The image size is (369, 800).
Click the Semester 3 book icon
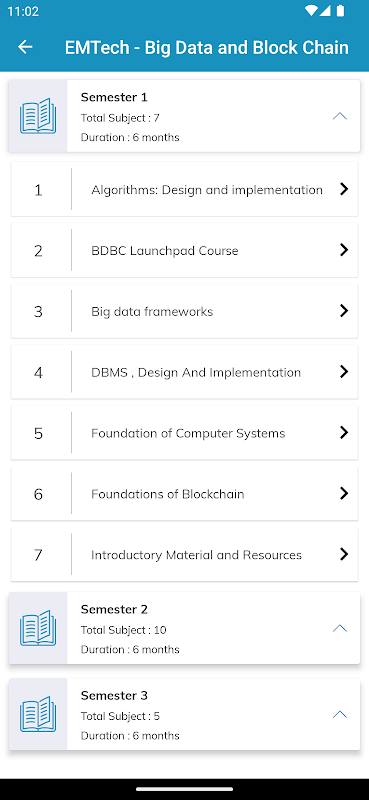[x=38, y=714]
